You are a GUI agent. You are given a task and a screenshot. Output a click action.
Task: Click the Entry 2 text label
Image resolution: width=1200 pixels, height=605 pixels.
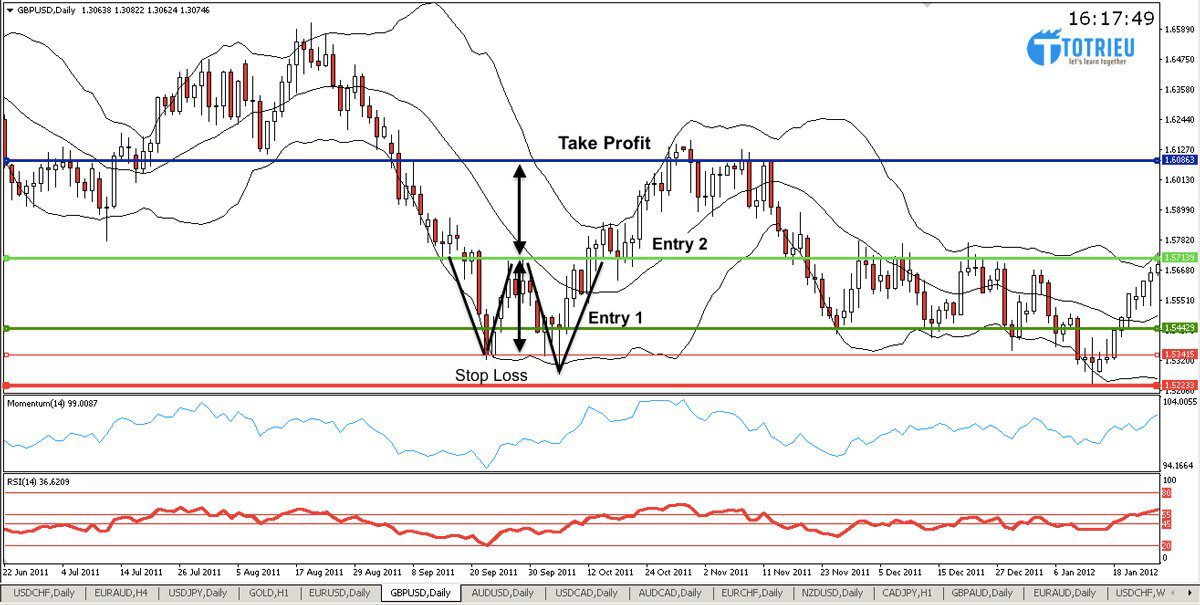pos(682,244)
